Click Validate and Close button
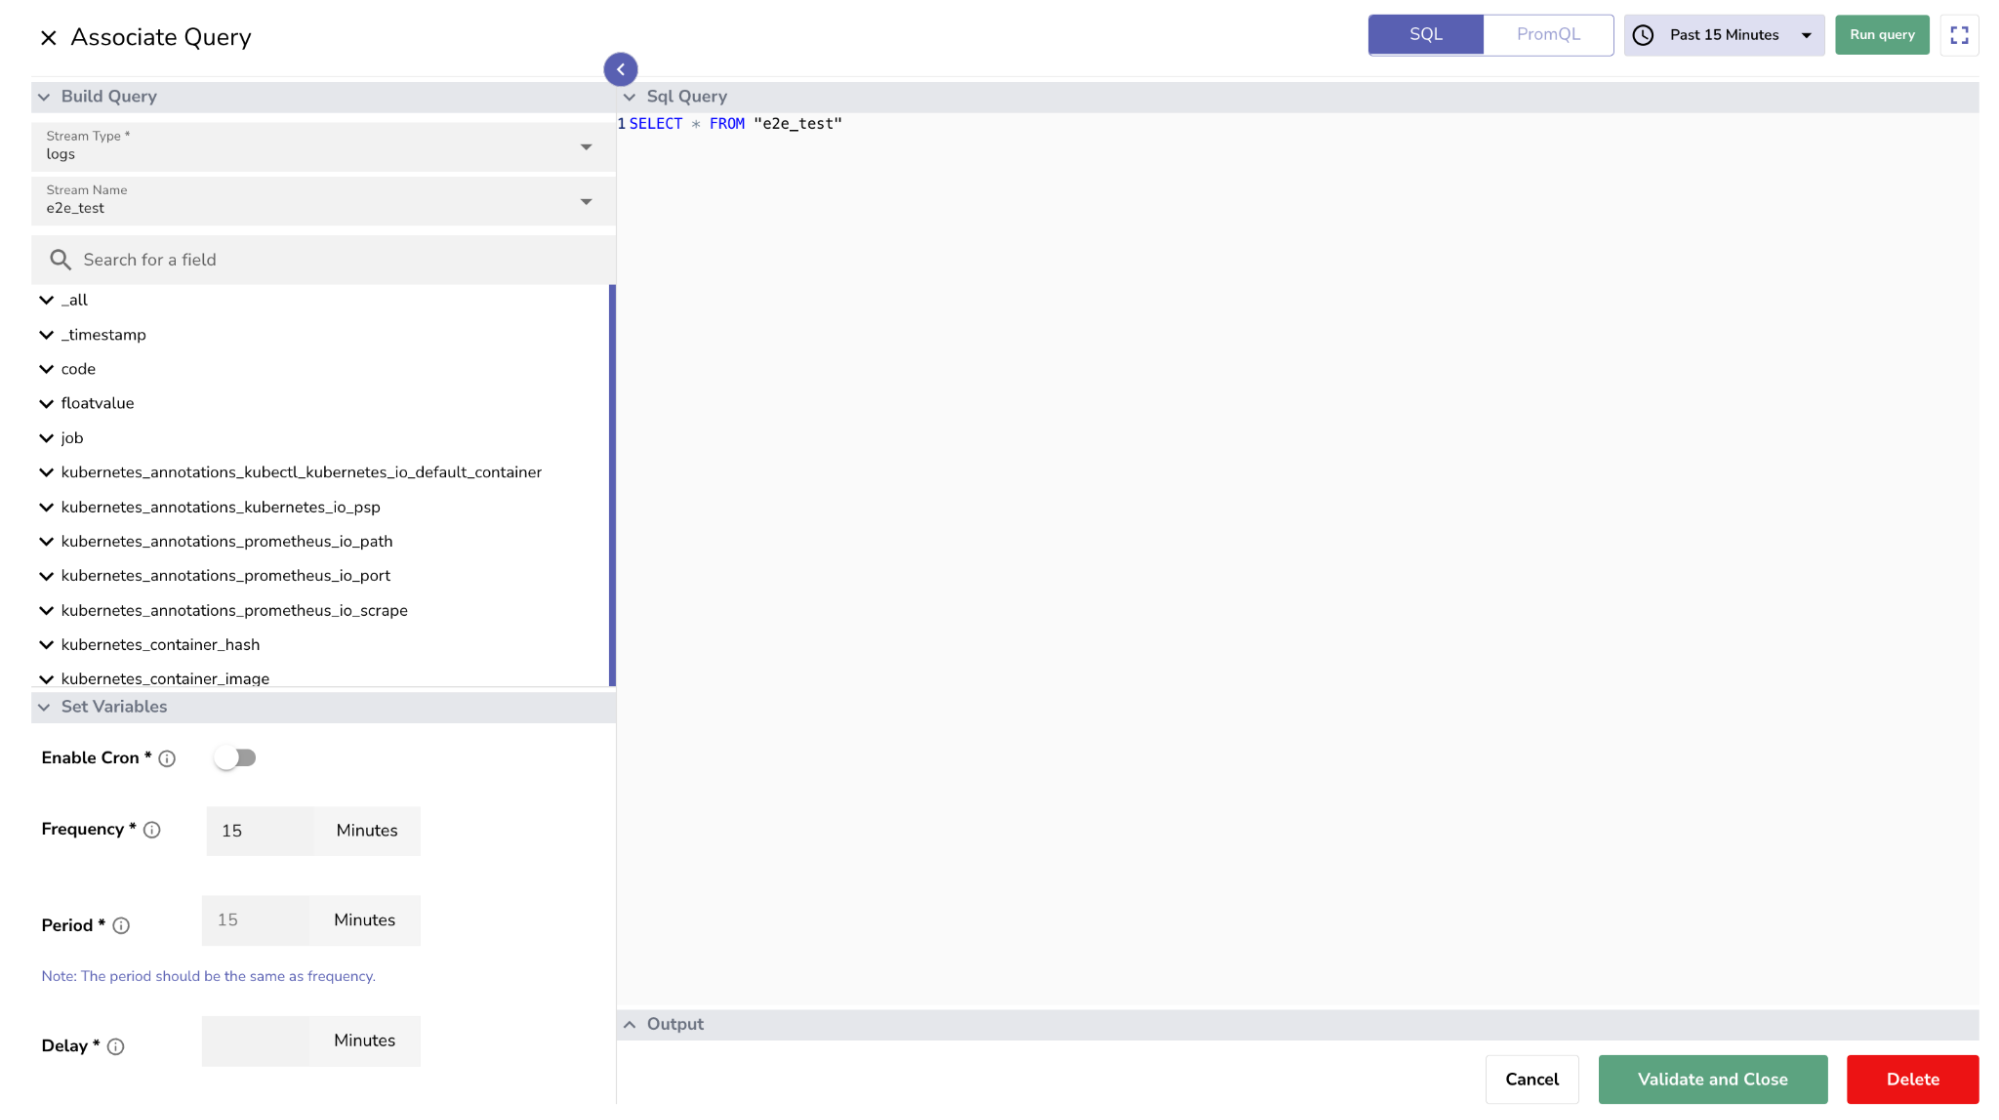Image resolution: width=1999 pixels, height=1120 pixels. pyautogui.click(x=1711, y=1079)
